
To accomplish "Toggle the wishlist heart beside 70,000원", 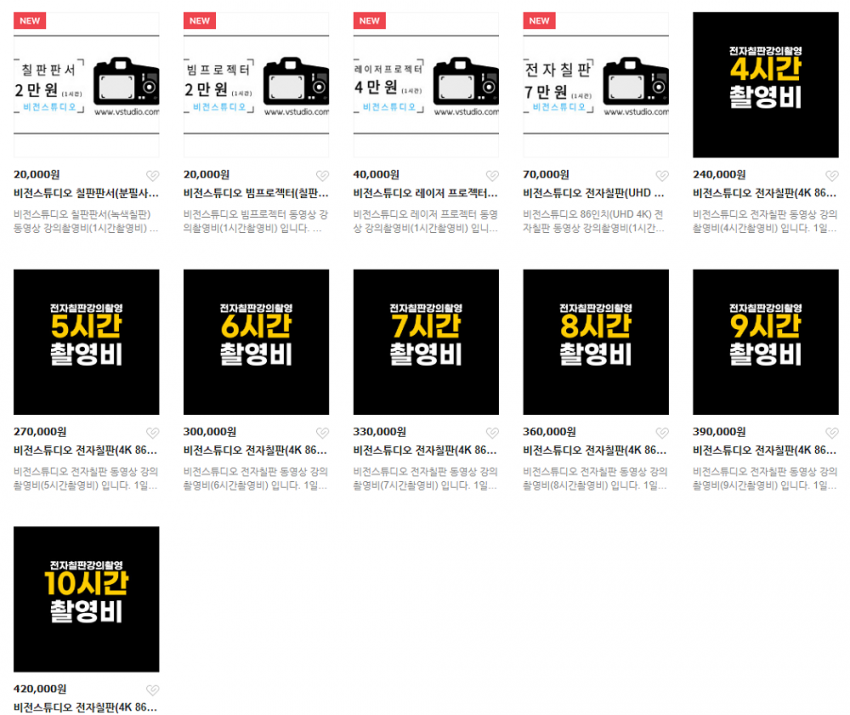I will point(662,176).
